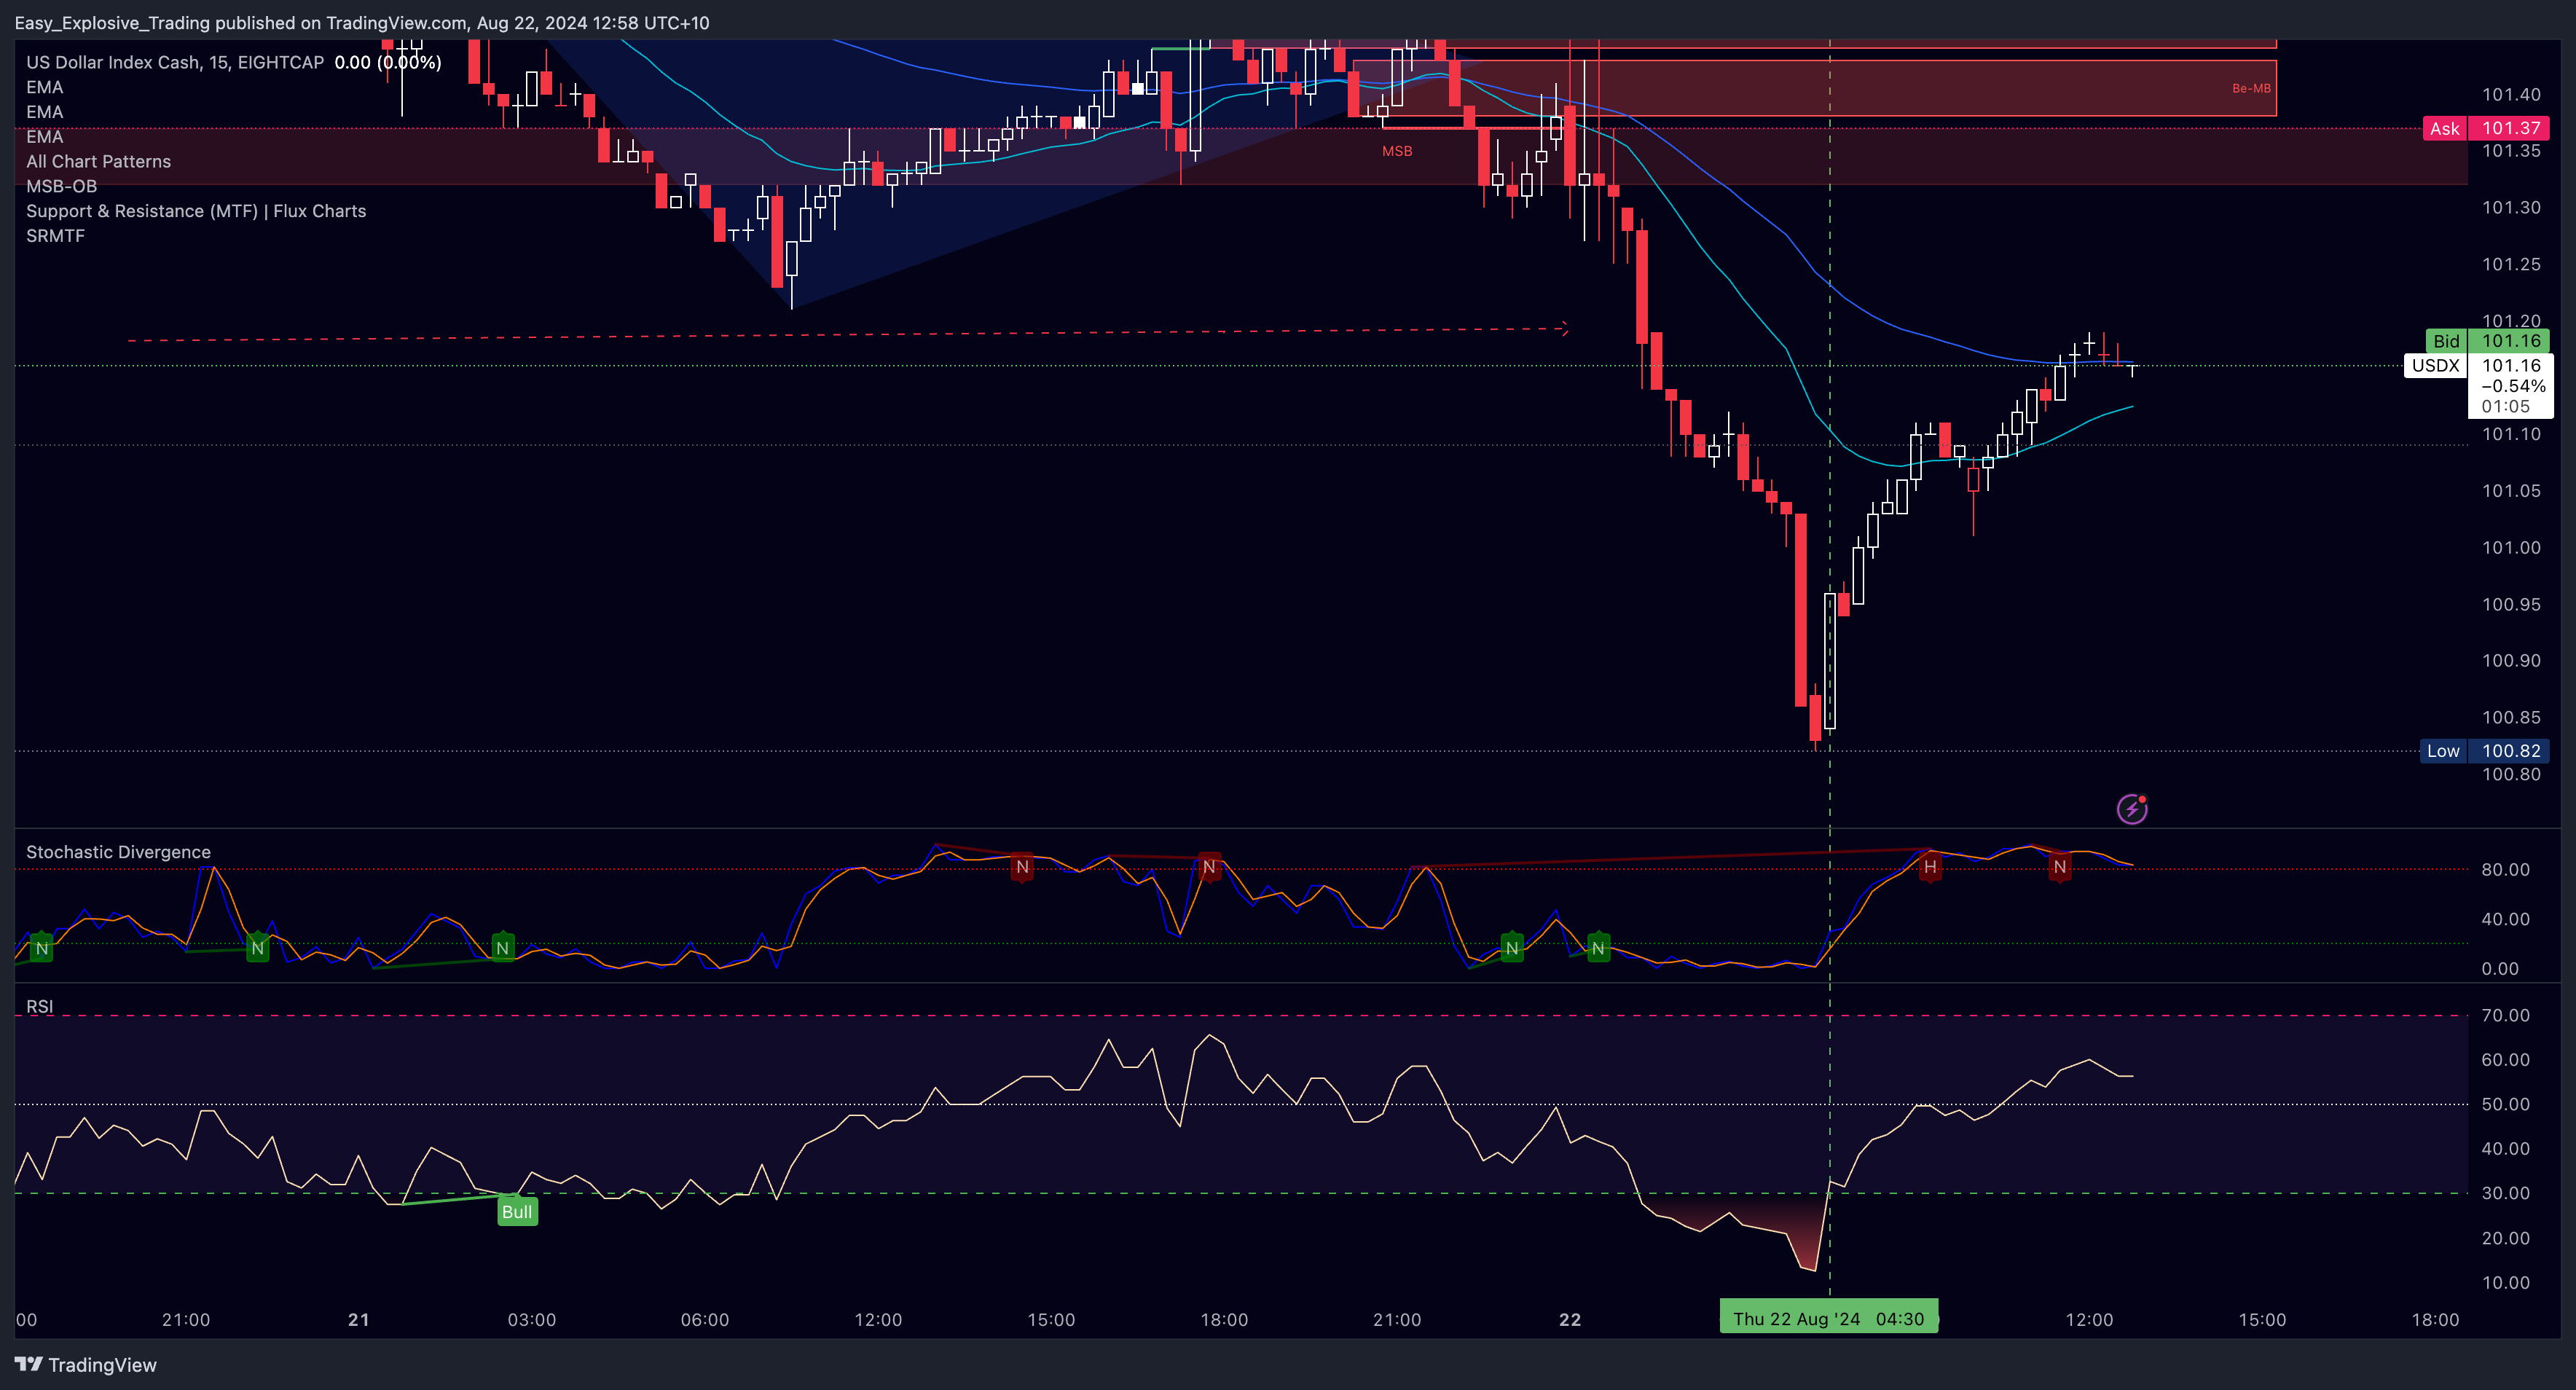
Task: Click the '03:00' time axis label
Action: pyautogui.click(x=531, y=1320)
